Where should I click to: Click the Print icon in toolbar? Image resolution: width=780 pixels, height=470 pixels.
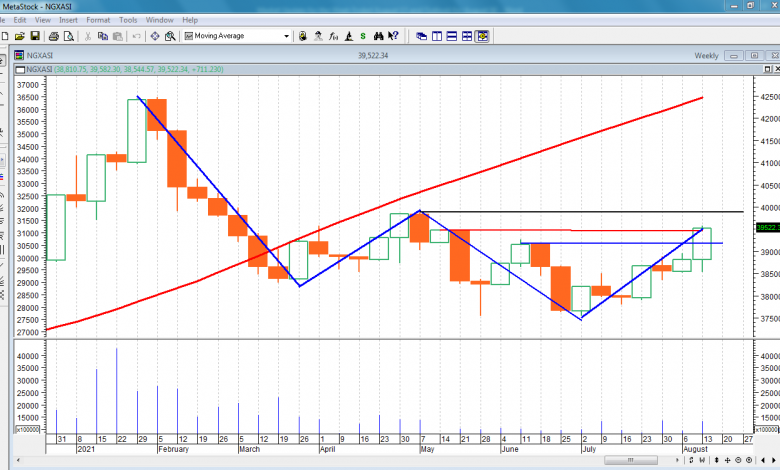click(x=52, y=36)
